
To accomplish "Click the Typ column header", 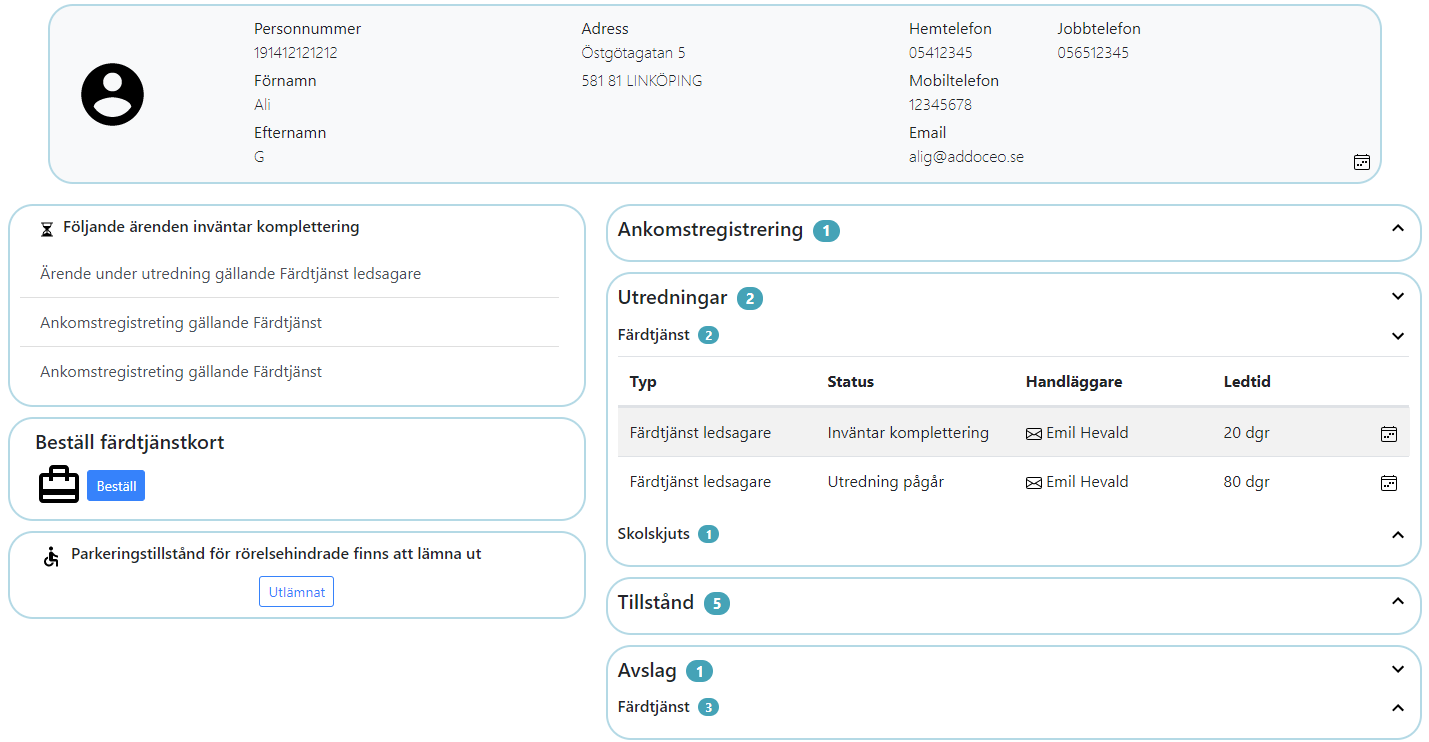I will pos(643,382).
